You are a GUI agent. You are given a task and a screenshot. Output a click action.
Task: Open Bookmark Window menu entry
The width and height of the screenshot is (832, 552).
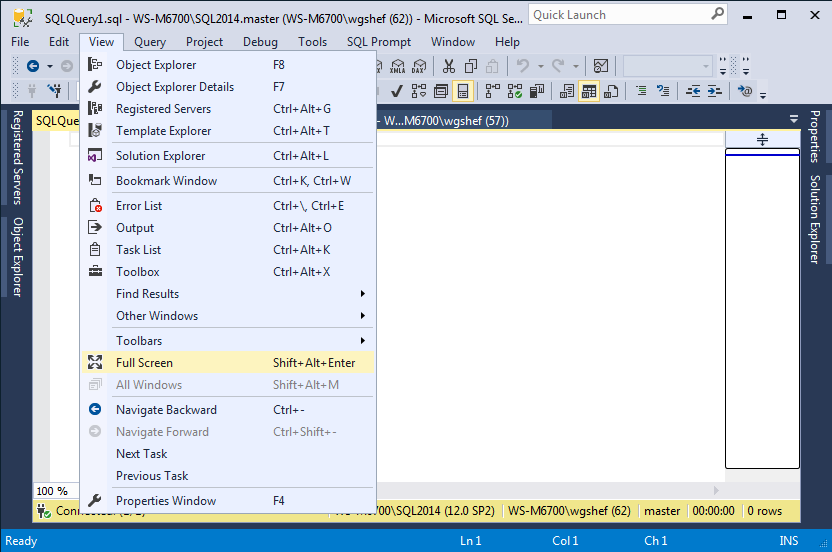click(228, 180)
